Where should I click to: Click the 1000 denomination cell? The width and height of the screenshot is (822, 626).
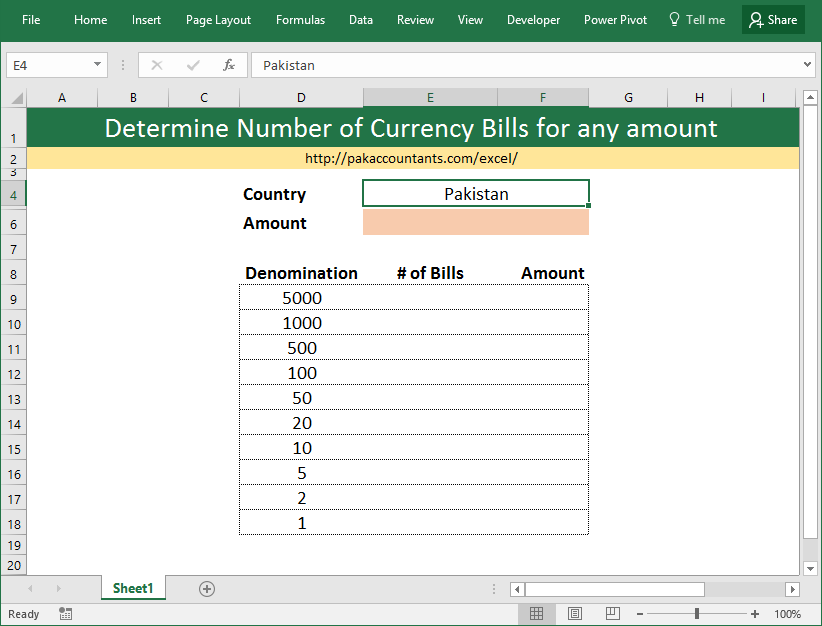pyautogui.click(x=301, y=322)
